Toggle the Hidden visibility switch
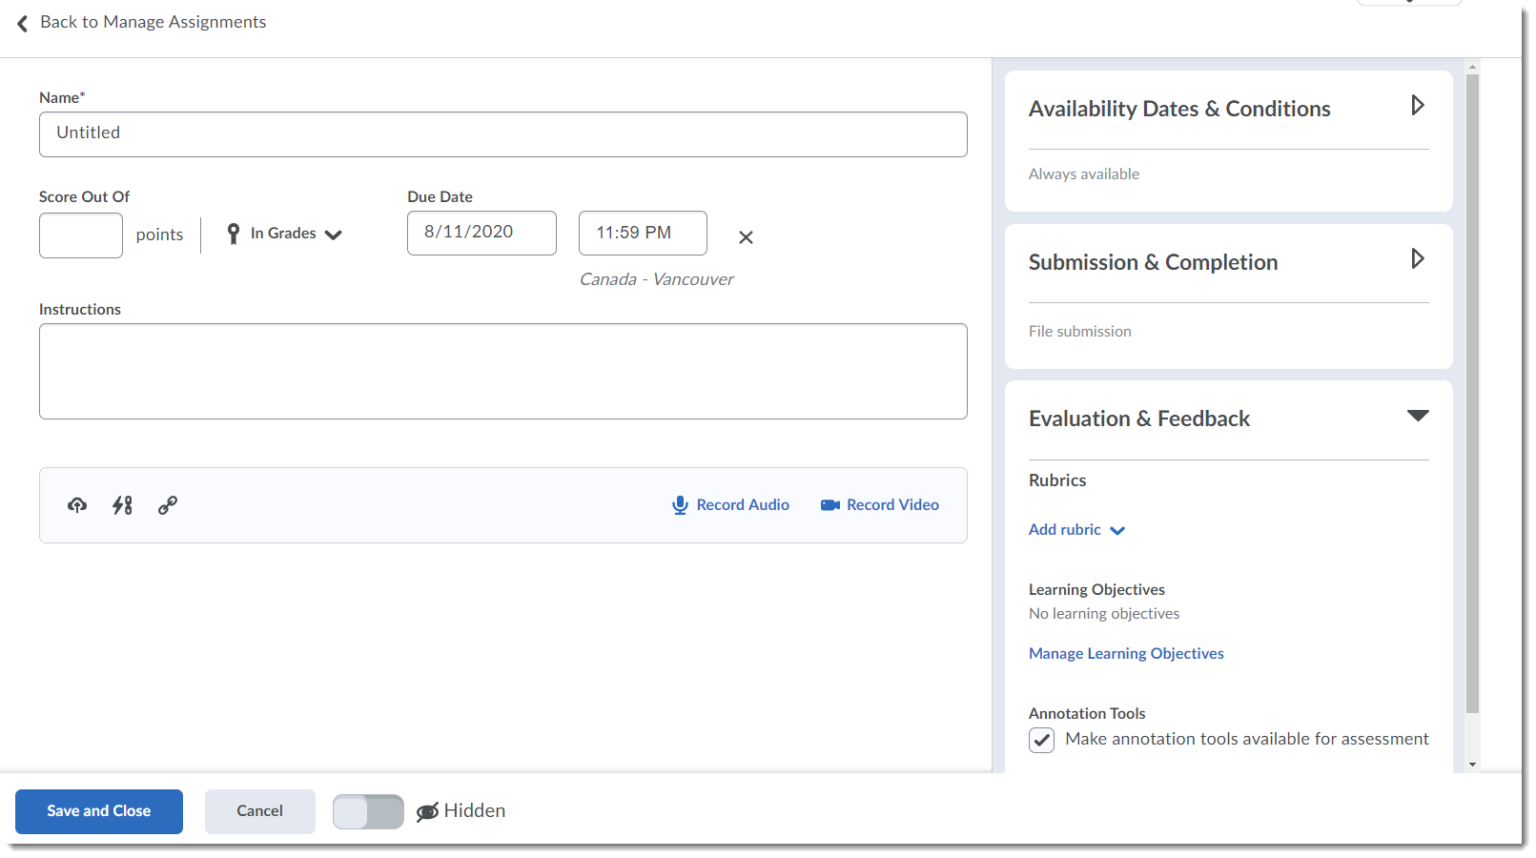The height and width of the screenshot is (858, 1536). (368, 811)
